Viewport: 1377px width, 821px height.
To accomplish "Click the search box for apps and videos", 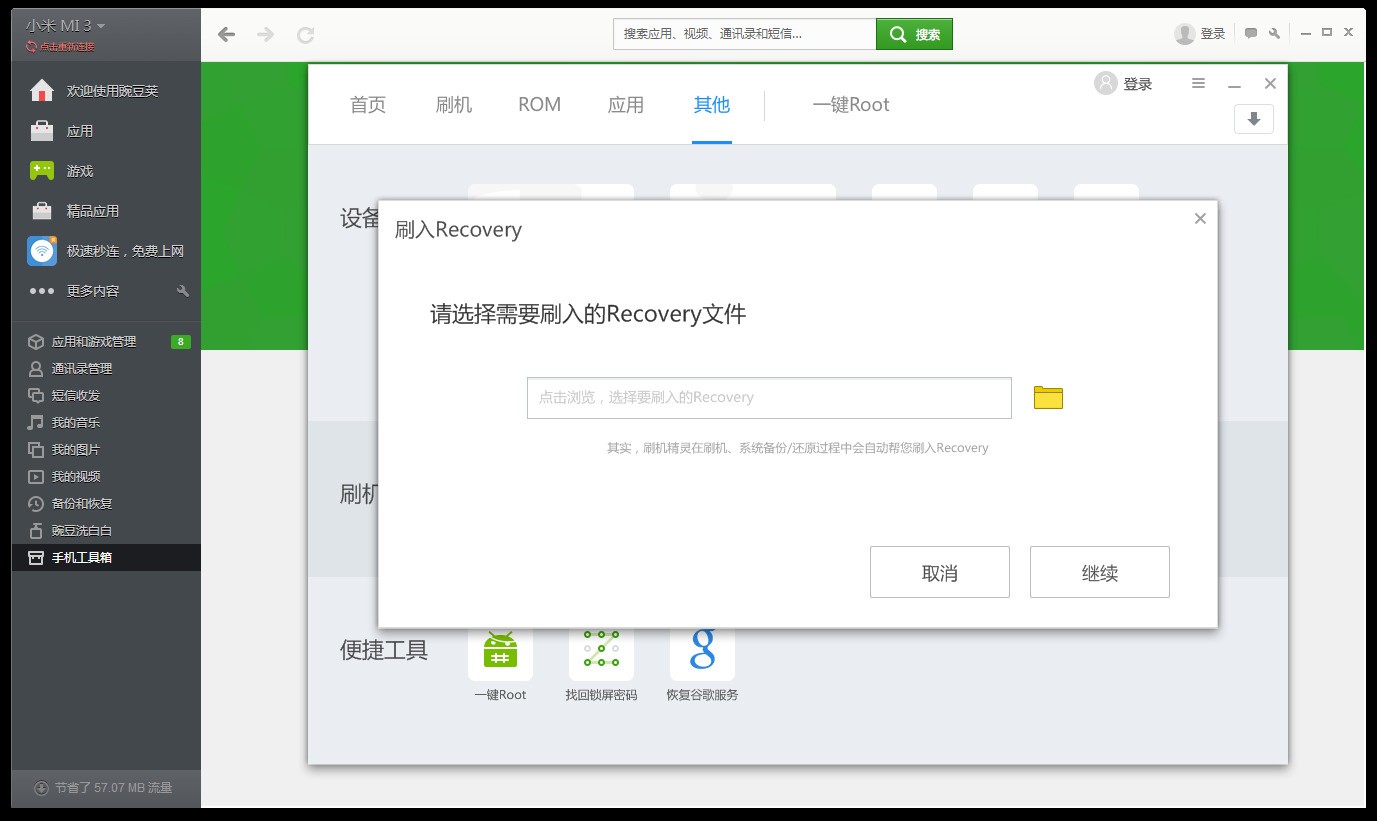I will pos(745,34).
